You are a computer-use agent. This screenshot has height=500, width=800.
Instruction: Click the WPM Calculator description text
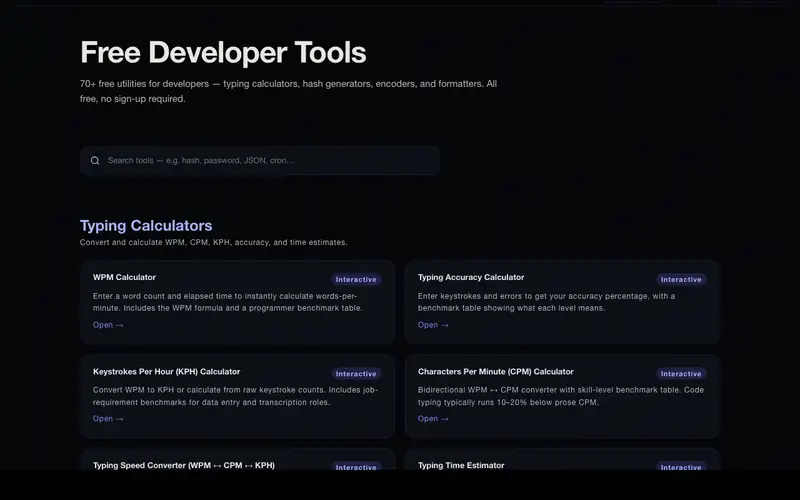tap(228, 302)
